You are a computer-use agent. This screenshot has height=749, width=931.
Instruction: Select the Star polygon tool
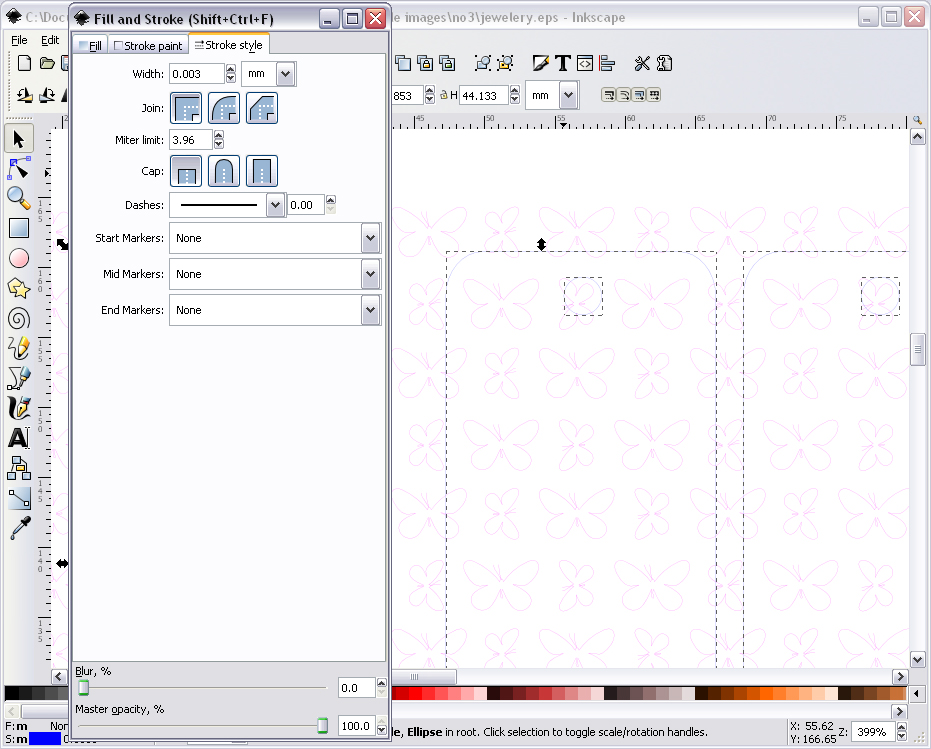(18, 288)
